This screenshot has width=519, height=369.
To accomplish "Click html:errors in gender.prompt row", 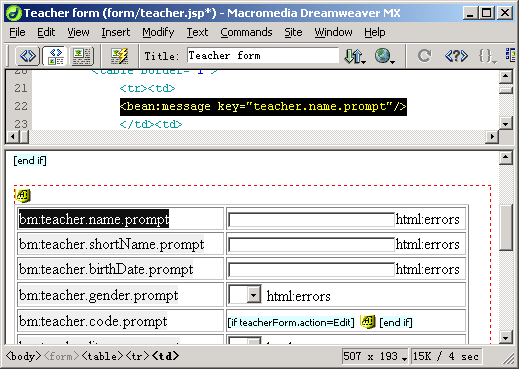I will pos(299,296).
